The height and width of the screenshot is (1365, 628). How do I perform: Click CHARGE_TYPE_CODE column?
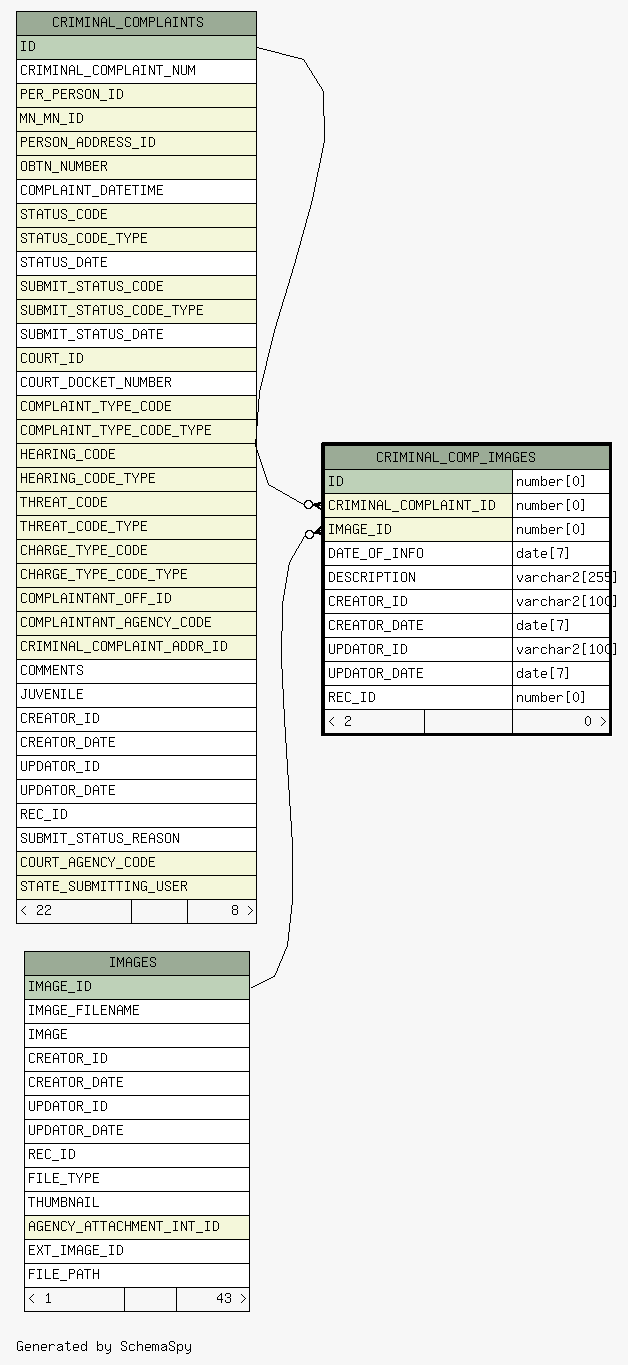(137, 551)
